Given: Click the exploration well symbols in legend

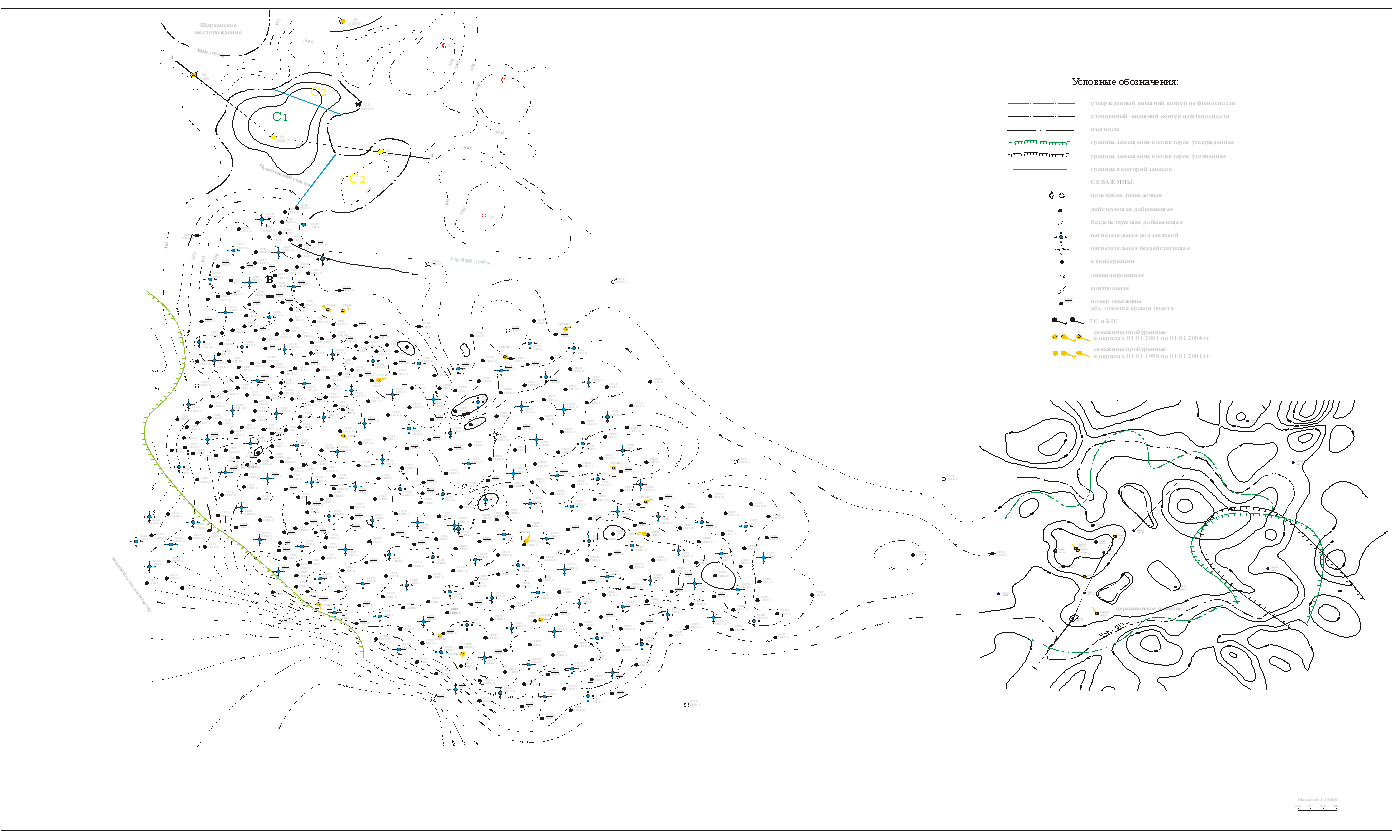Looking at the screenshot, I should click(1056, 196).
